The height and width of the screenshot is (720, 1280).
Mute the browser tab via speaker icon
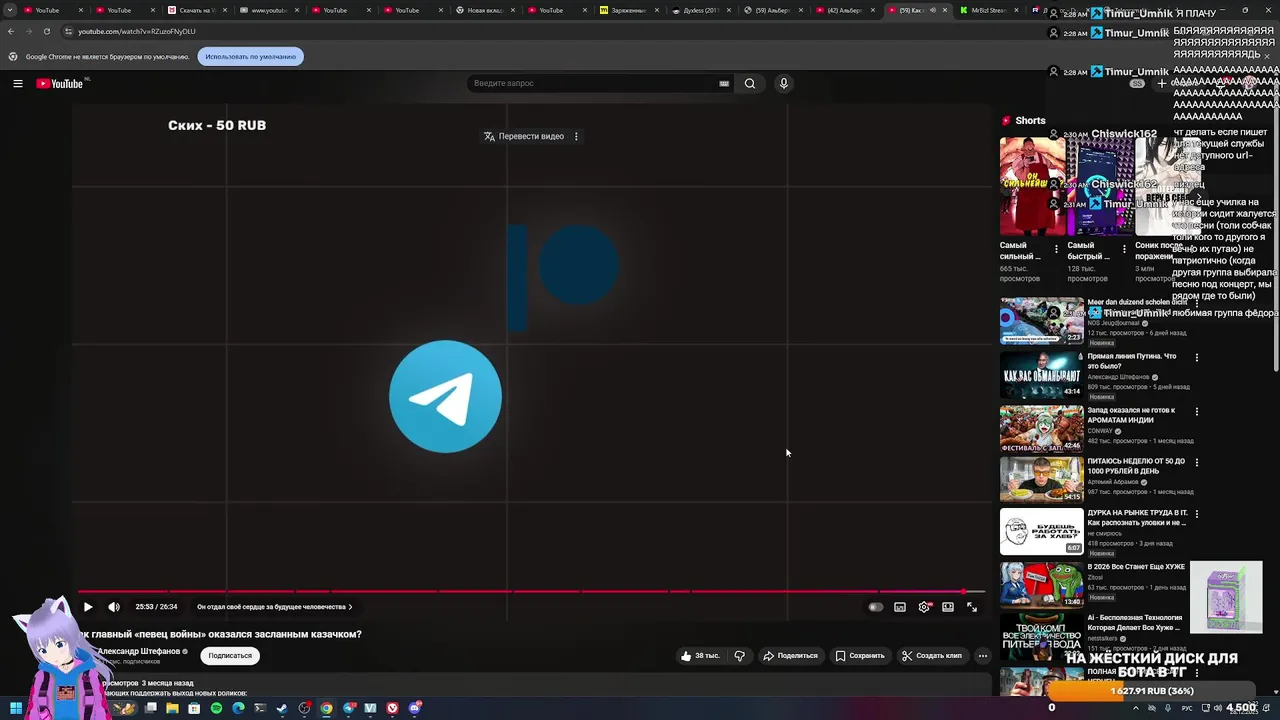(x=932, y=10)
